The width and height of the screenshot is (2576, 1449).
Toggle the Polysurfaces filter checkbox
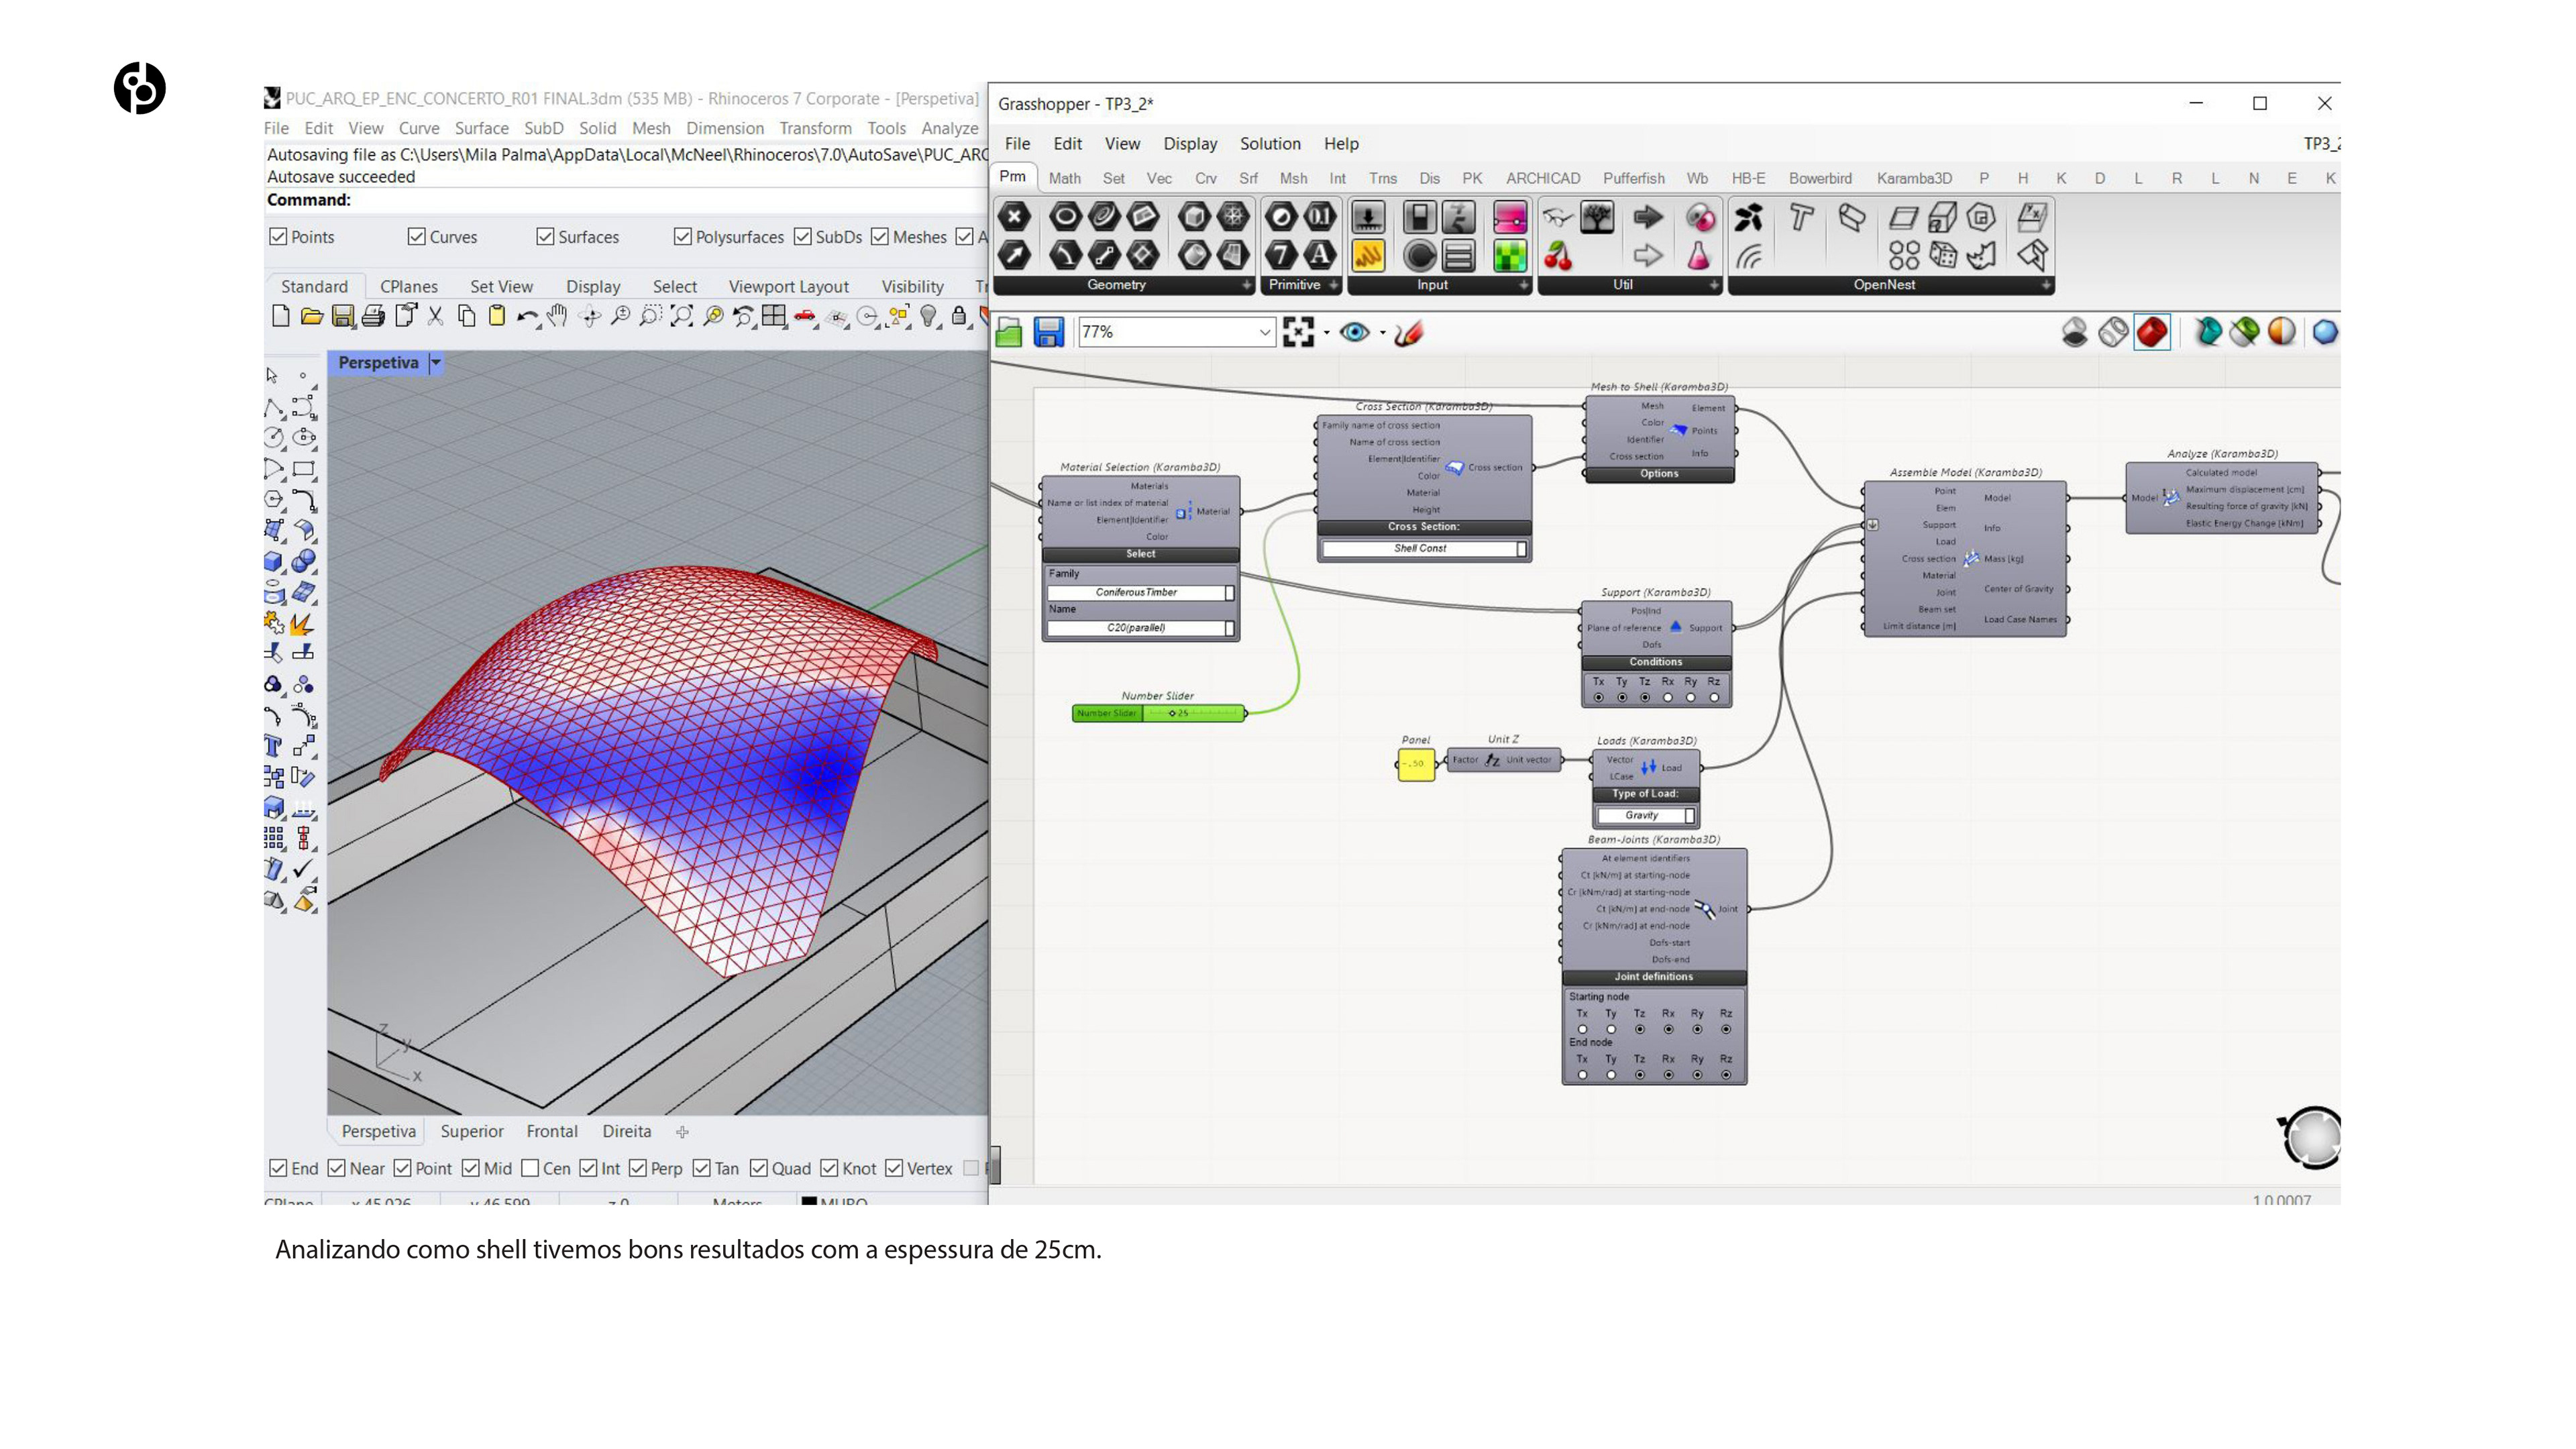[683, 237]
